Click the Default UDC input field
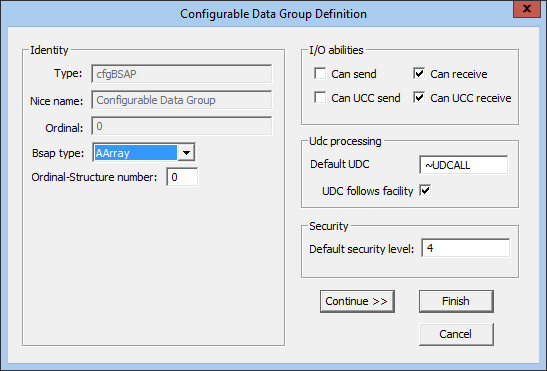547x371 pixels. click(464, 165)
